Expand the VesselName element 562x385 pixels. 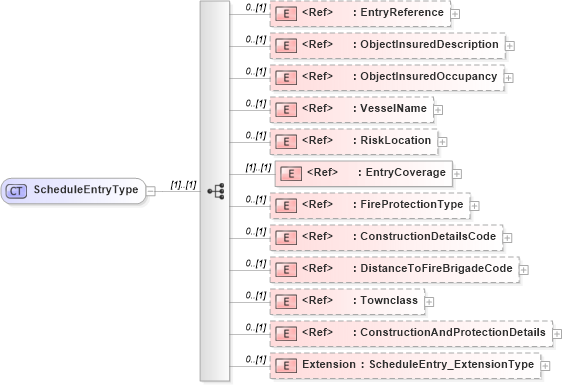click(438, 110)
